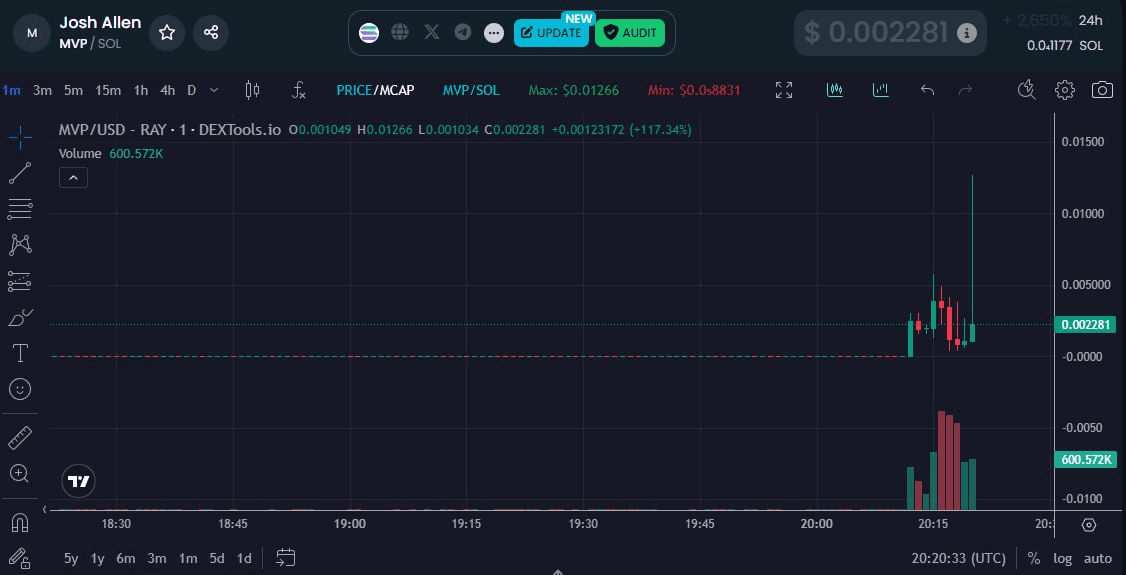Toggle auto scale mode

pos(1097,558)
